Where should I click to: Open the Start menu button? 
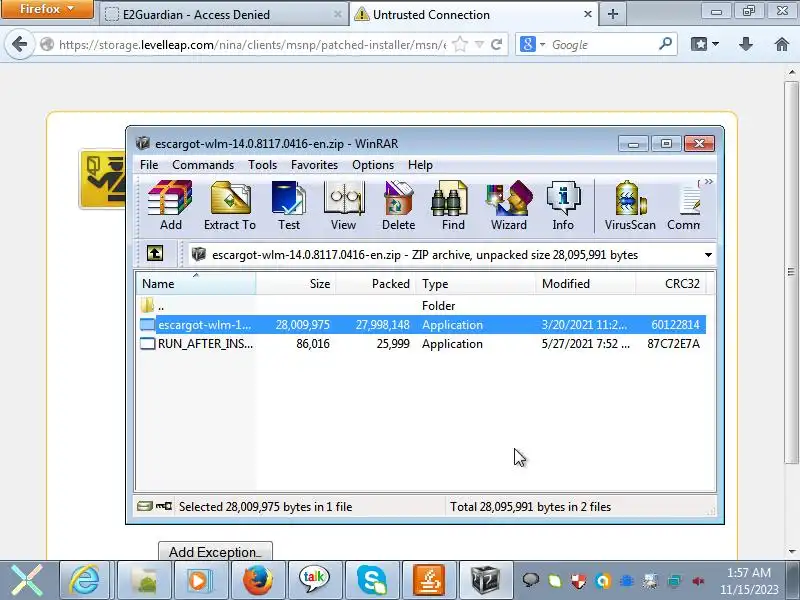(28, 580)
